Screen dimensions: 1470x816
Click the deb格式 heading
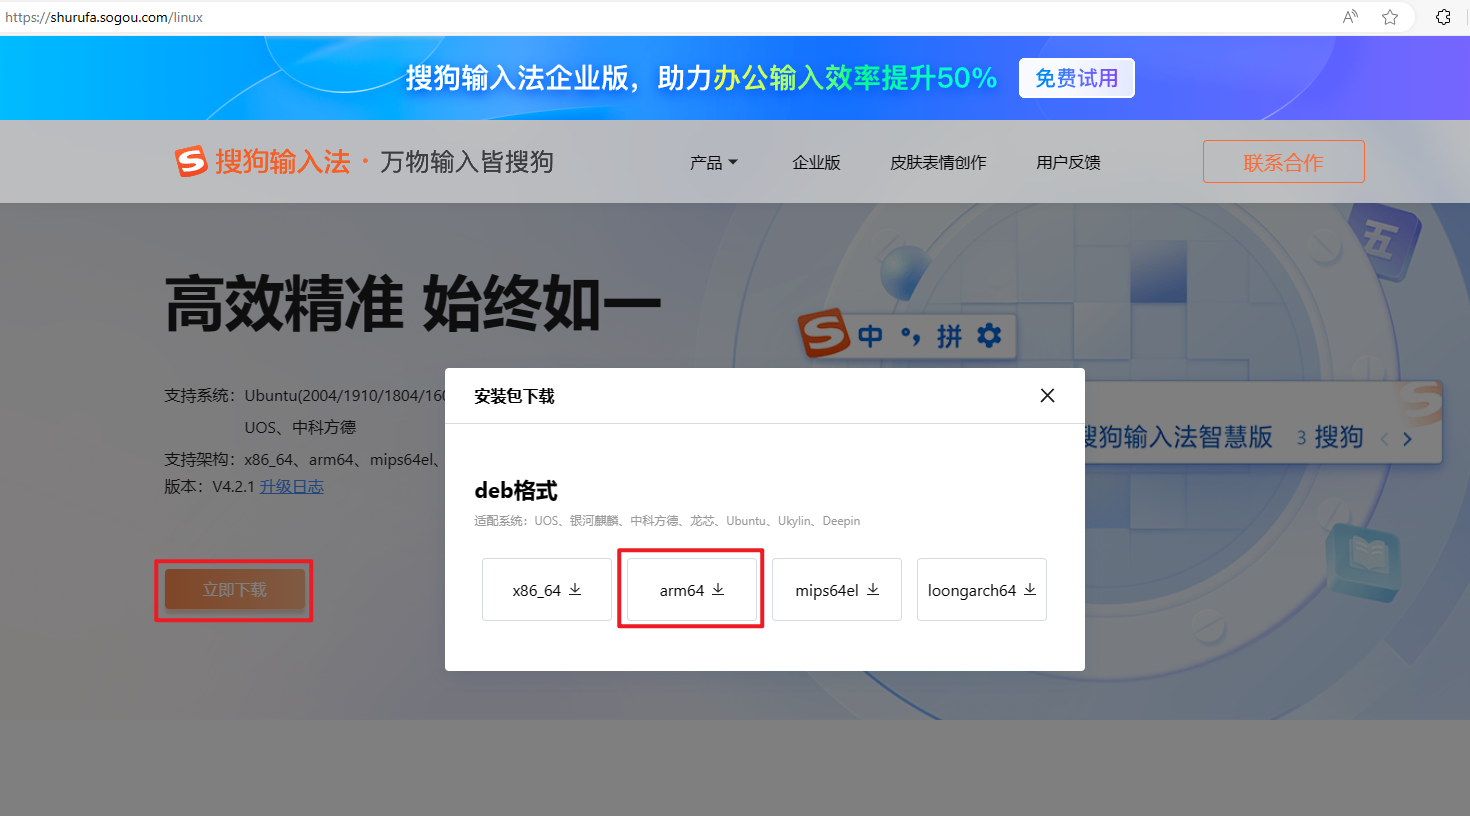click(x=516, y=490)
